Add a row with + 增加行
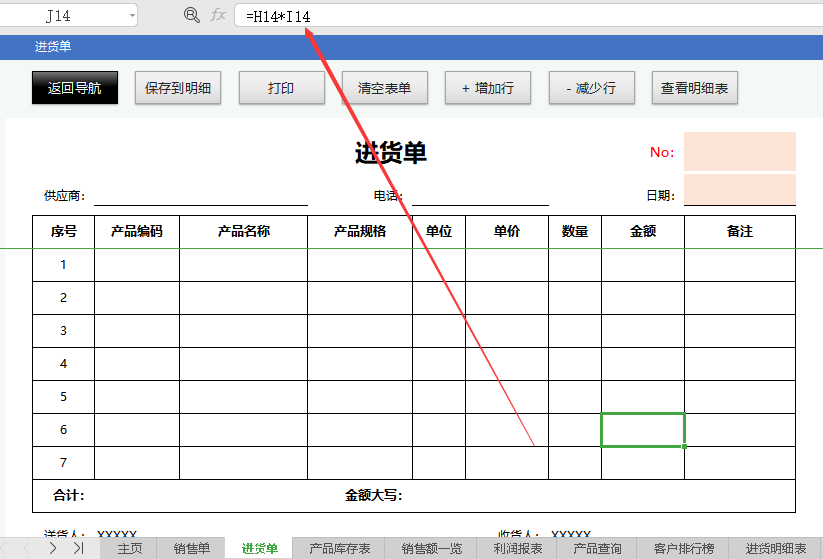The width and height of the screenshot is (823, 559). coord(487,88)
